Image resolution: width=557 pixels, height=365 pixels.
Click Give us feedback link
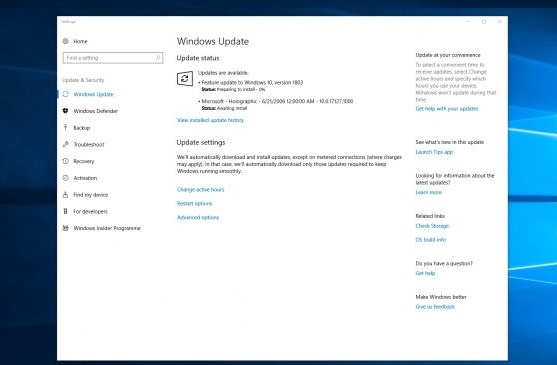point(435,306)
